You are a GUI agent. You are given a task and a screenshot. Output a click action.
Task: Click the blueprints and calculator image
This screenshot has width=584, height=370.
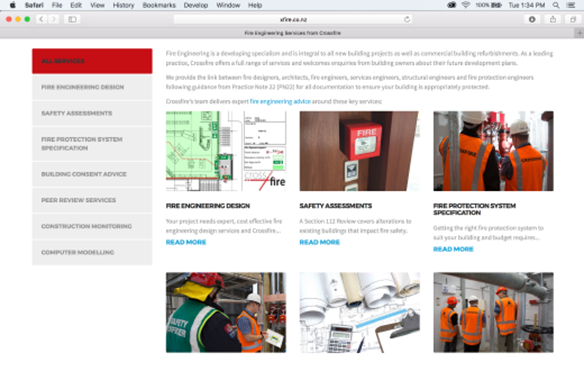pos(359,312)
